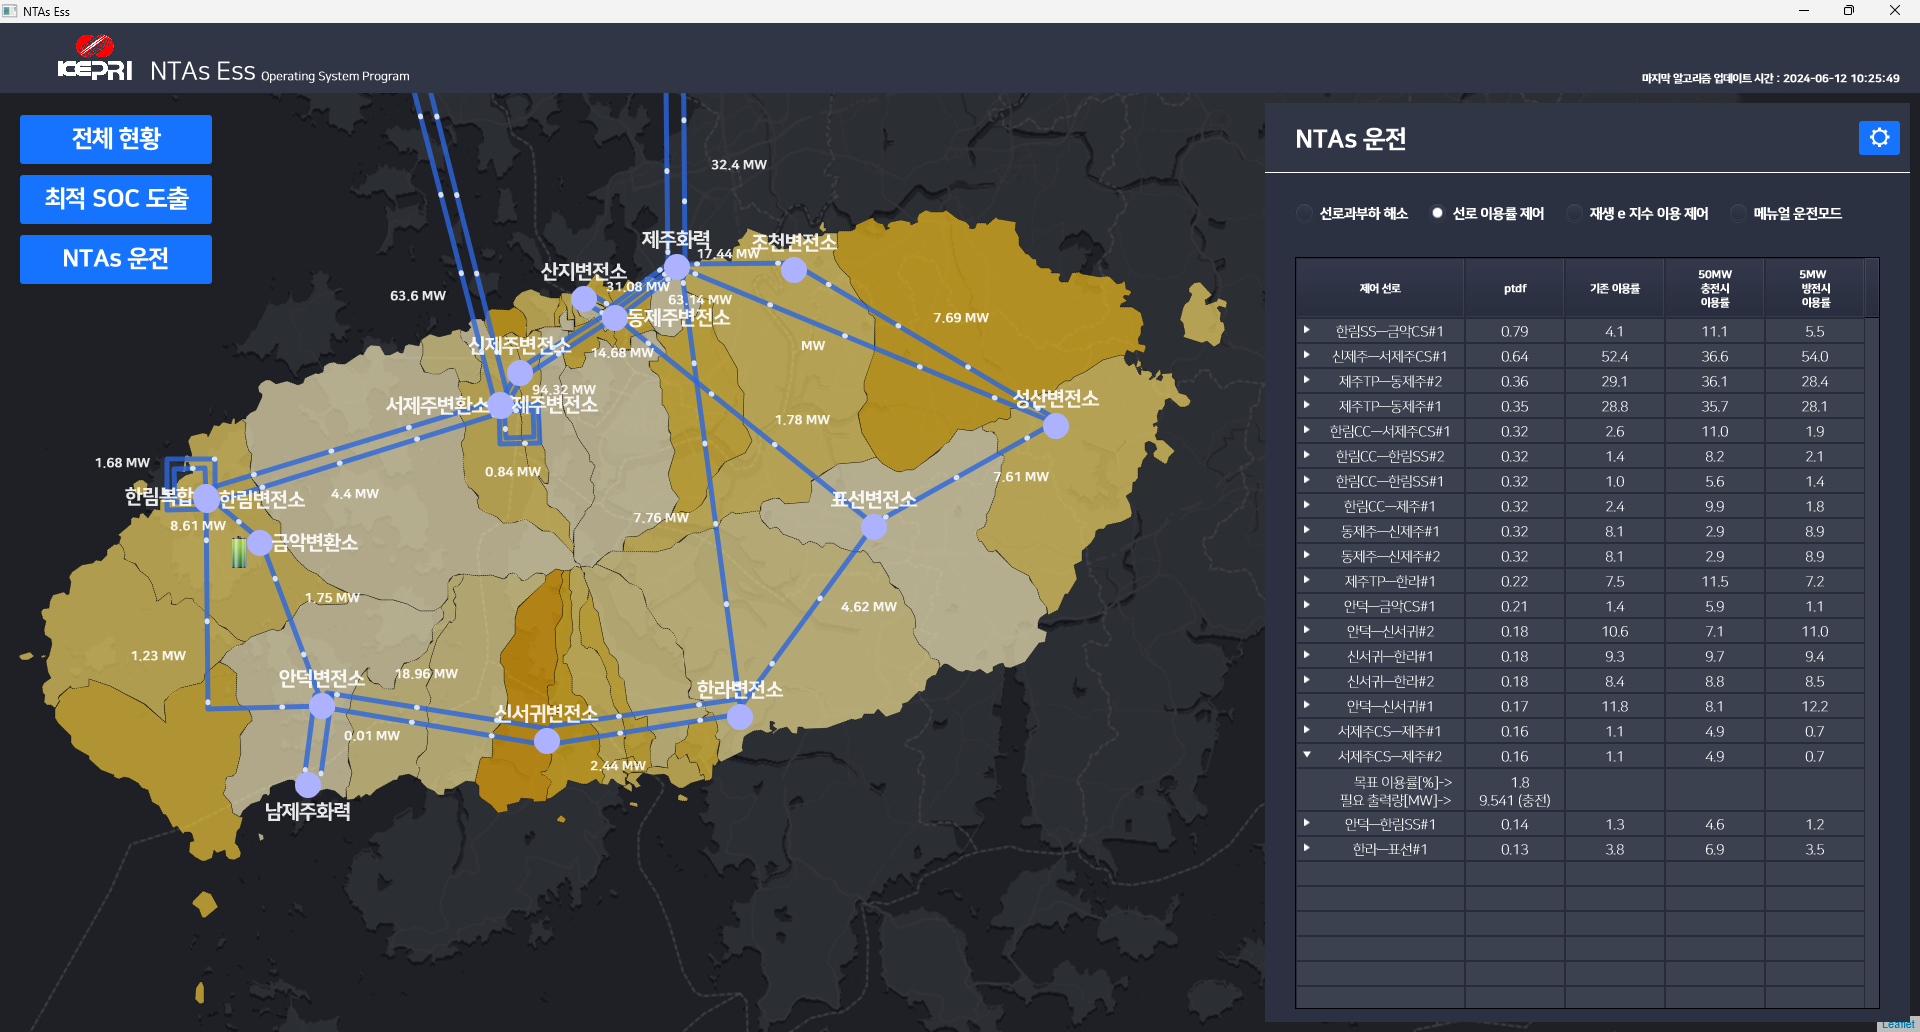1920x1032 pixels.
Task: Expand the 안덕—신서귀#2 row
Action: coord(1306,630)
